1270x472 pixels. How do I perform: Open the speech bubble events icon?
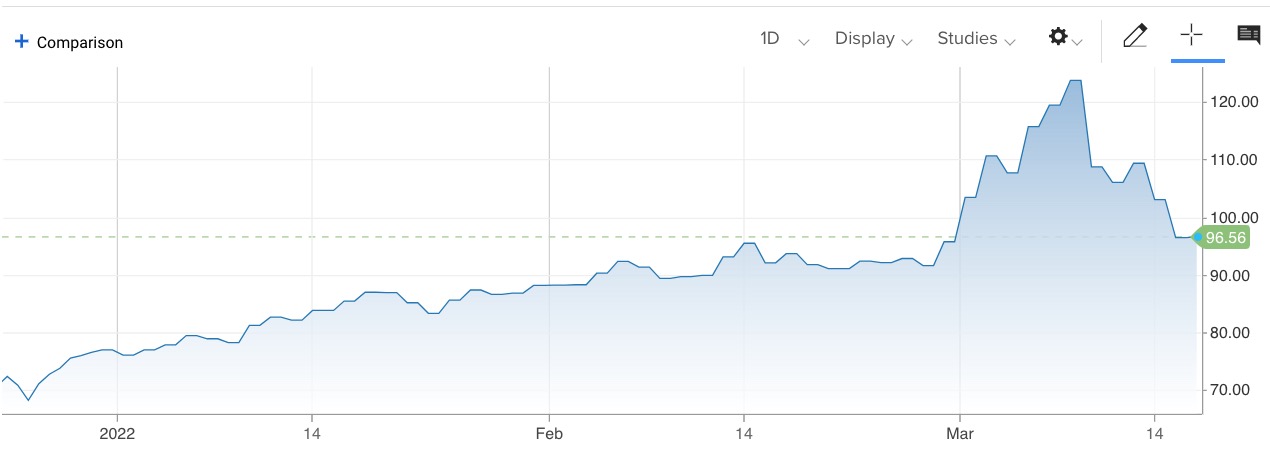coord(1248,36)
